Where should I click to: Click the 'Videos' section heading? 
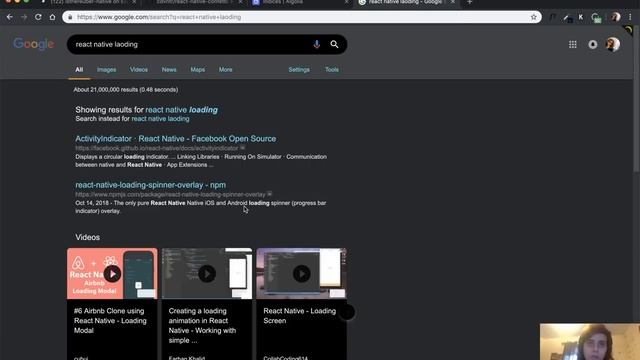click(87, 238)
